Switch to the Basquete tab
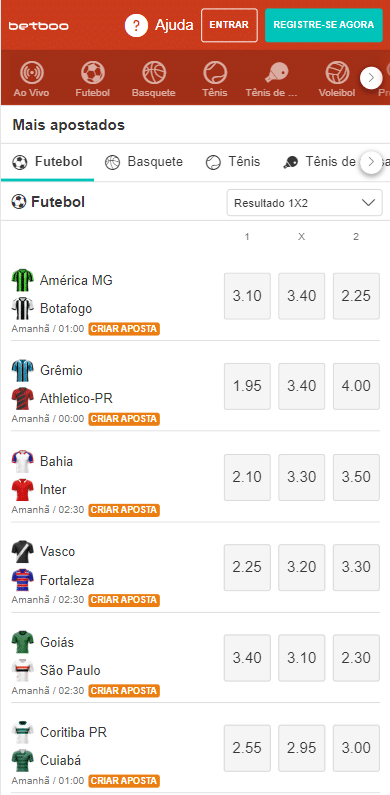The height and width of the screenshot is (795, 390). (x=144, y=162)
